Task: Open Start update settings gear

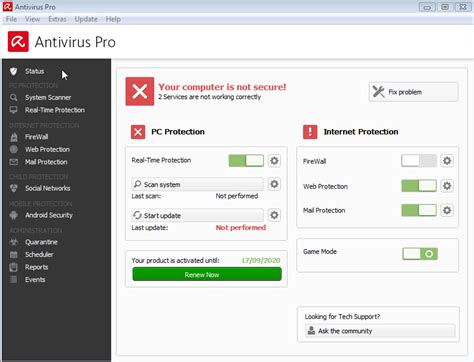Action: point(274,215)
